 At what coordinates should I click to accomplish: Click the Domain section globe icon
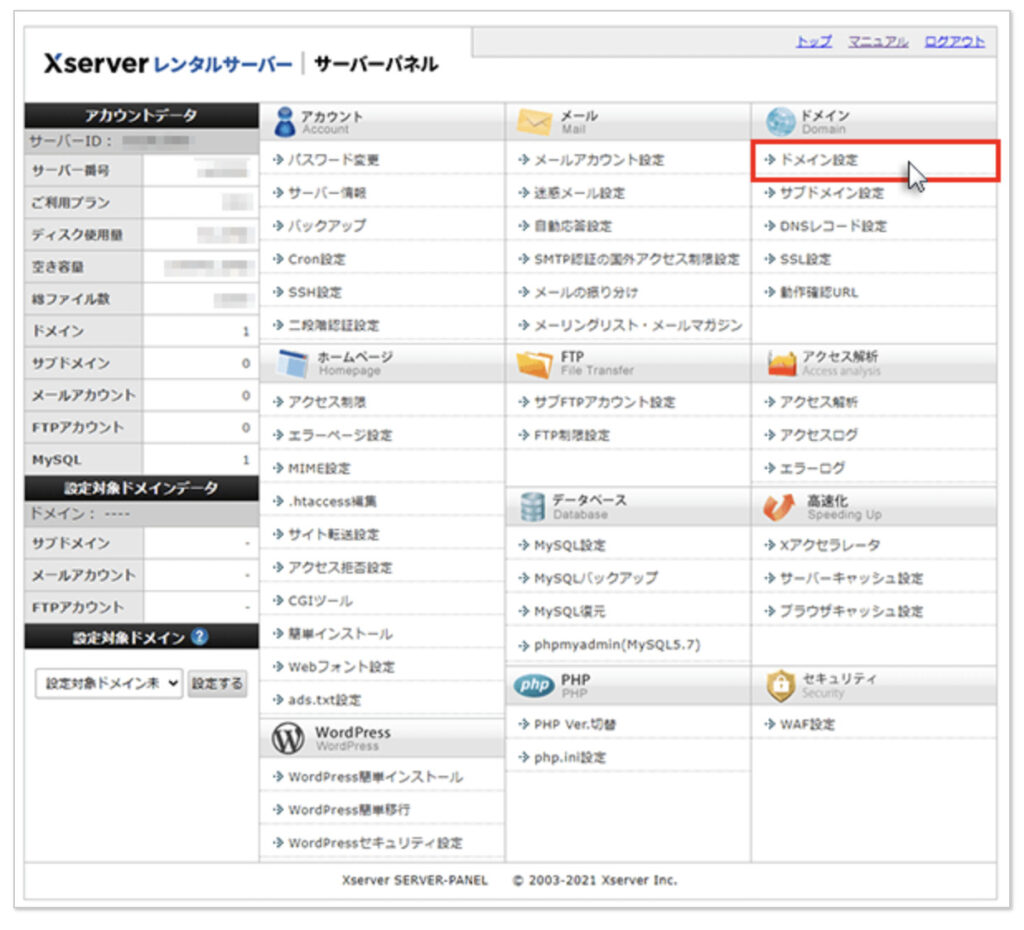(x=780, y=121)
